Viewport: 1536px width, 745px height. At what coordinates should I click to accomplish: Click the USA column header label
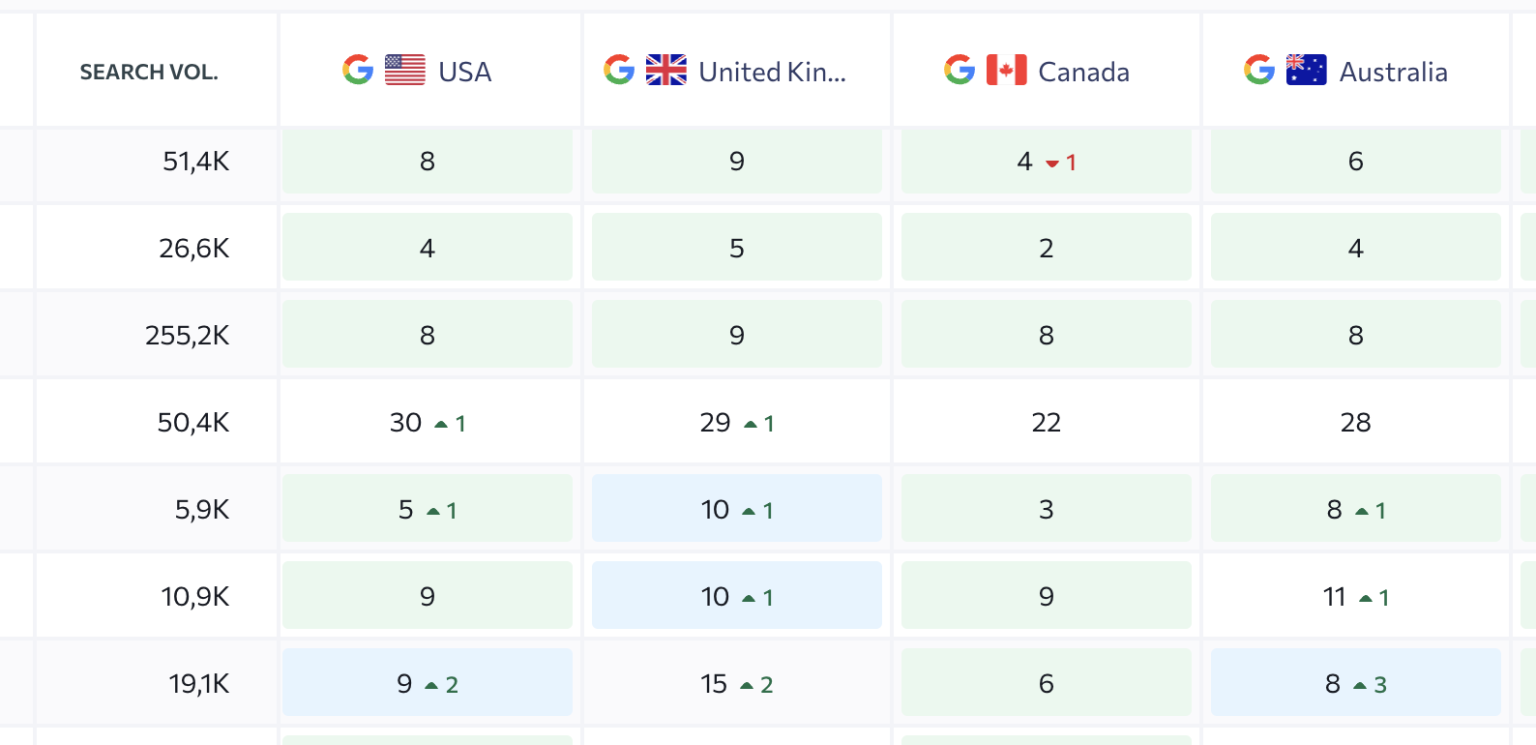click(x=466, y=71)
